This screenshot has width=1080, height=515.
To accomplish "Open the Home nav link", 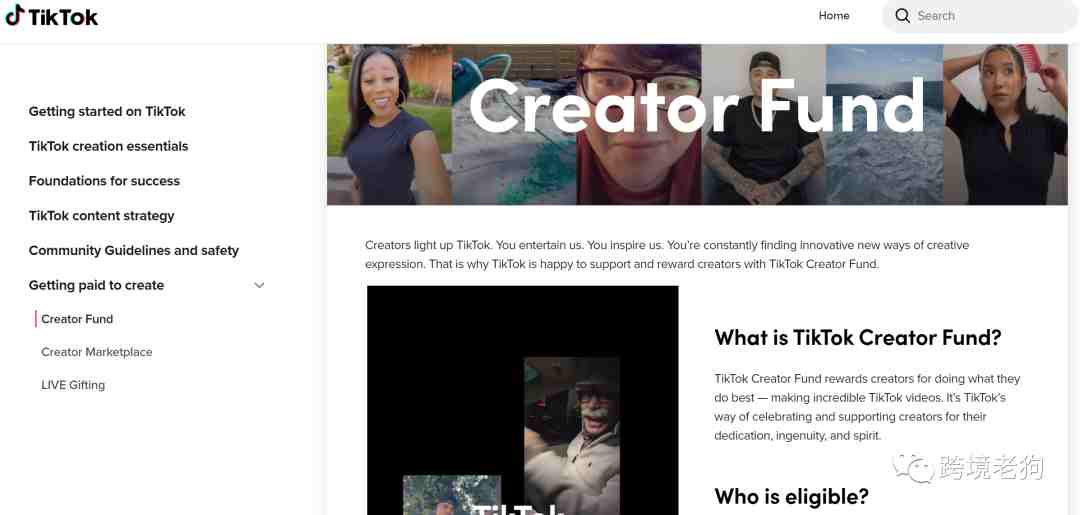I will click(833, 16).
